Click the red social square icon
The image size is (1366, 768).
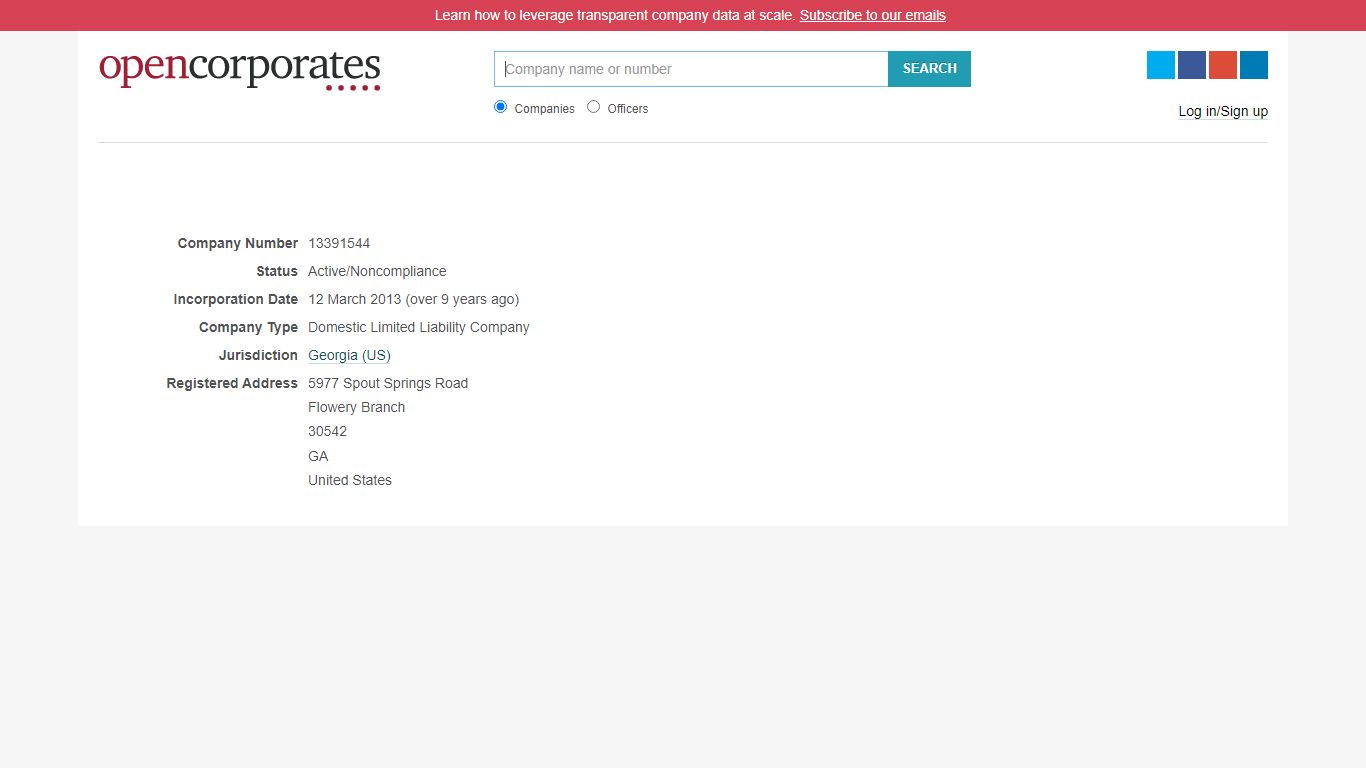1223,65
